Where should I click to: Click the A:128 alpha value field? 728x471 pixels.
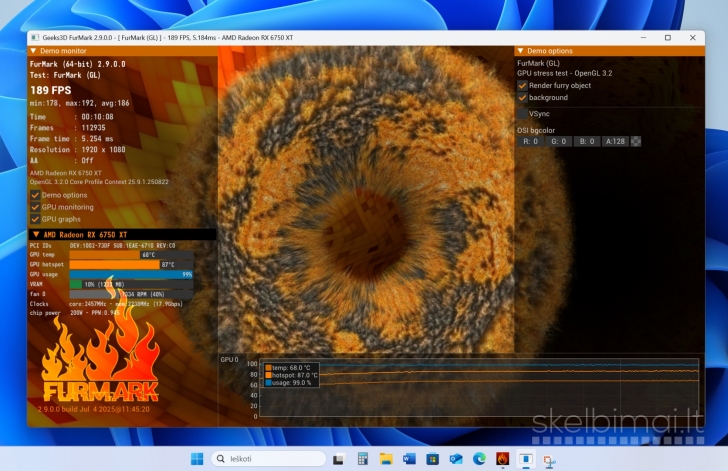coord(615,141)
